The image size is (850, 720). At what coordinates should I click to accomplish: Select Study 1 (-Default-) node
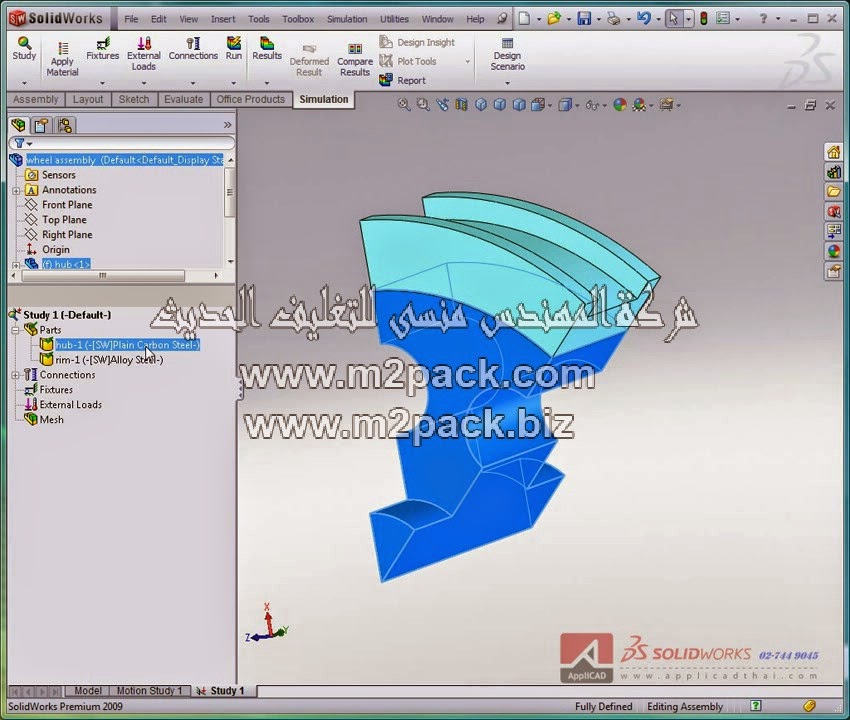click(x=67, y=315)
